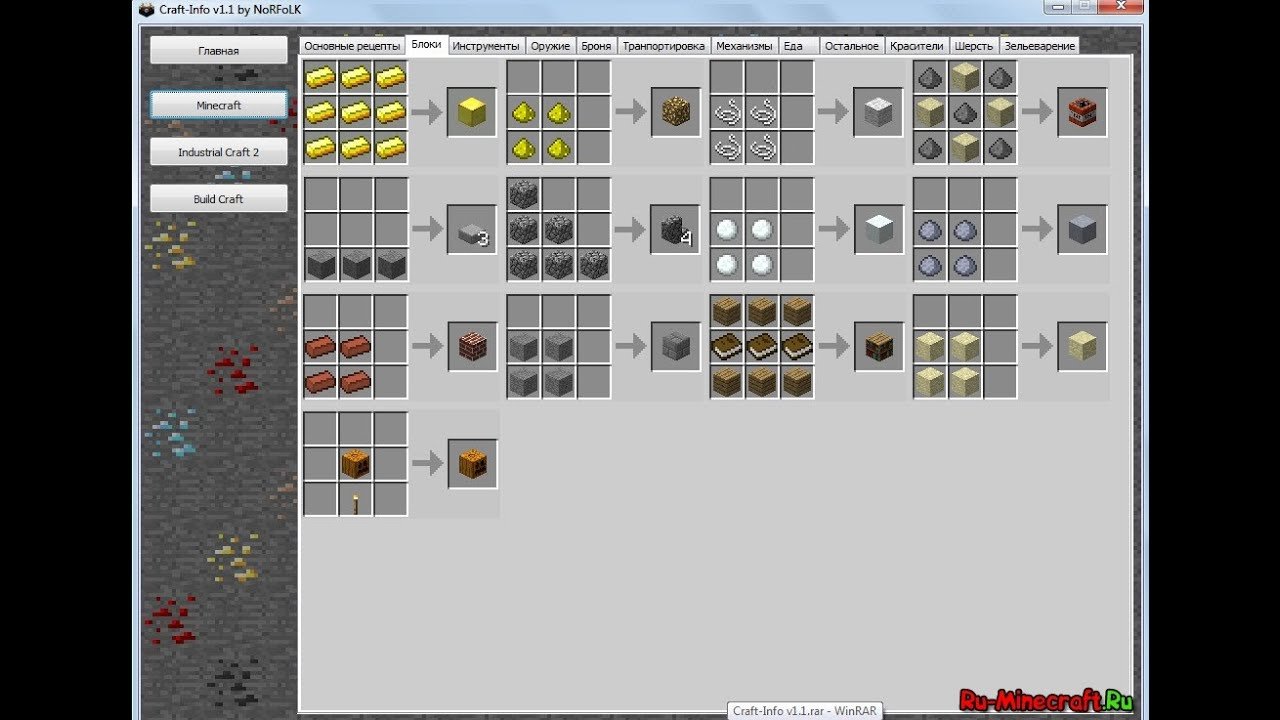Select the jack-o'-lantern output icon
1280x720 pixels.
472,464
